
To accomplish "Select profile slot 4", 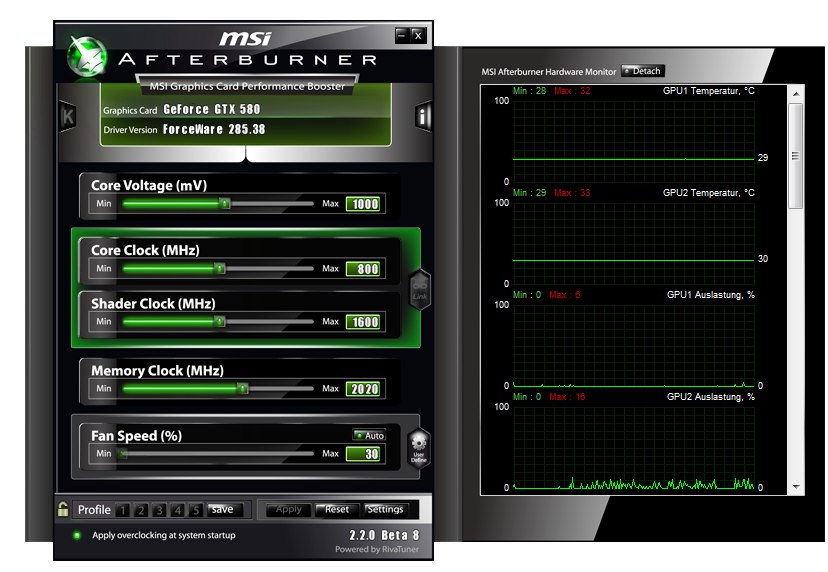I will (177, 510).
